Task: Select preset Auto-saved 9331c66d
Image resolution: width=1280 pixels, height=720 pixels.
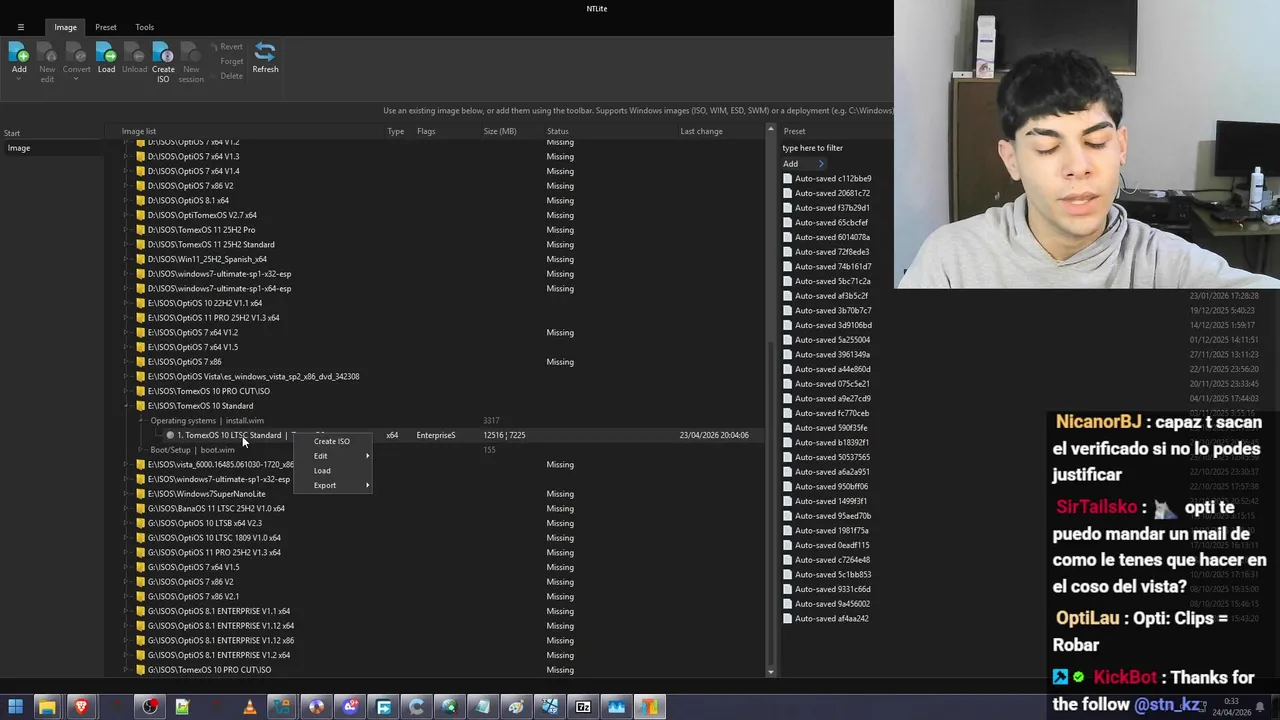Action: click(x=833, y=589)
